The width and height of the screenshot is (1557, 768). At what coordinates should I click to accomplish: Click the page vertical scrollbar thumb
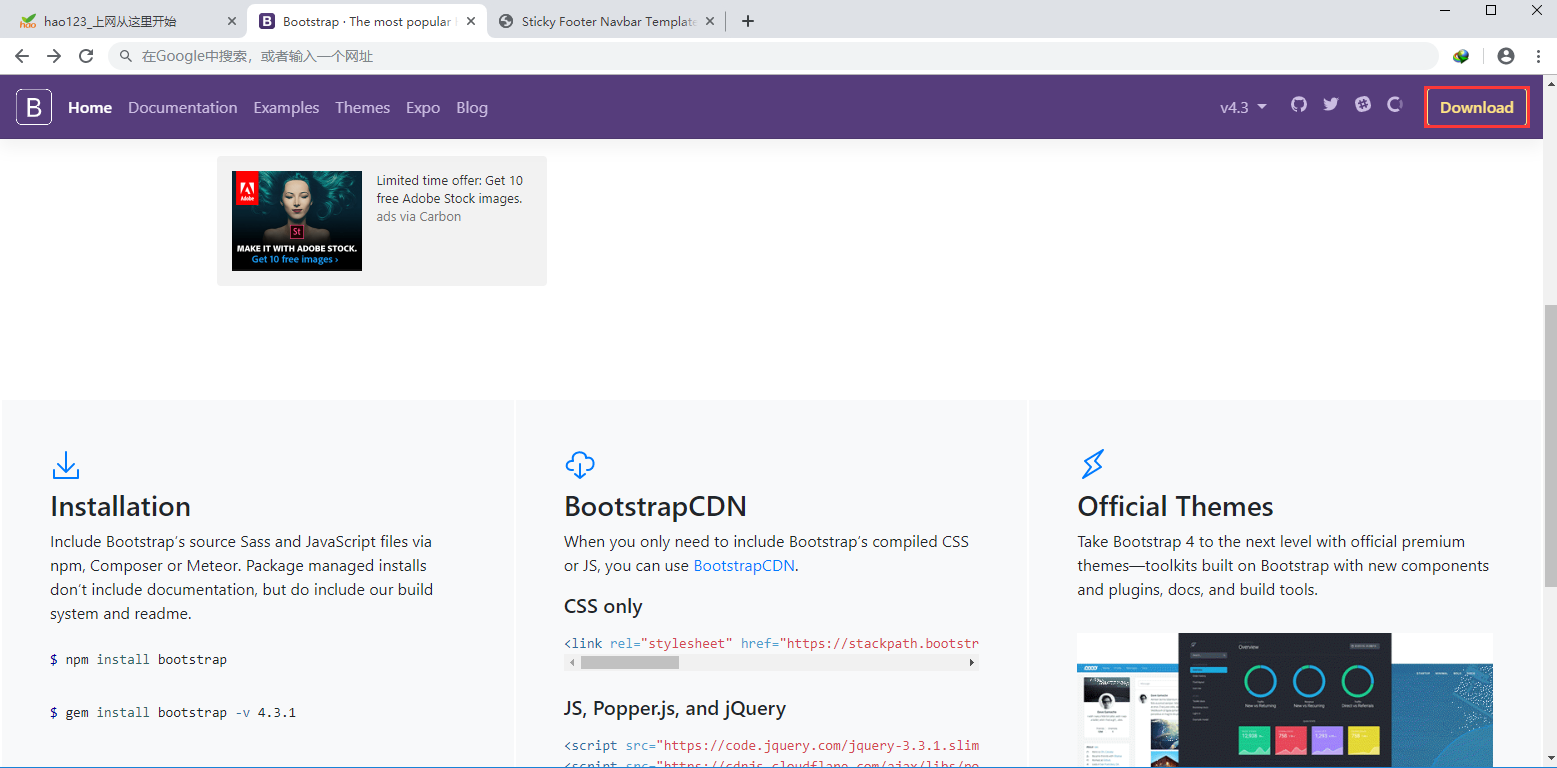(1549, 446)
